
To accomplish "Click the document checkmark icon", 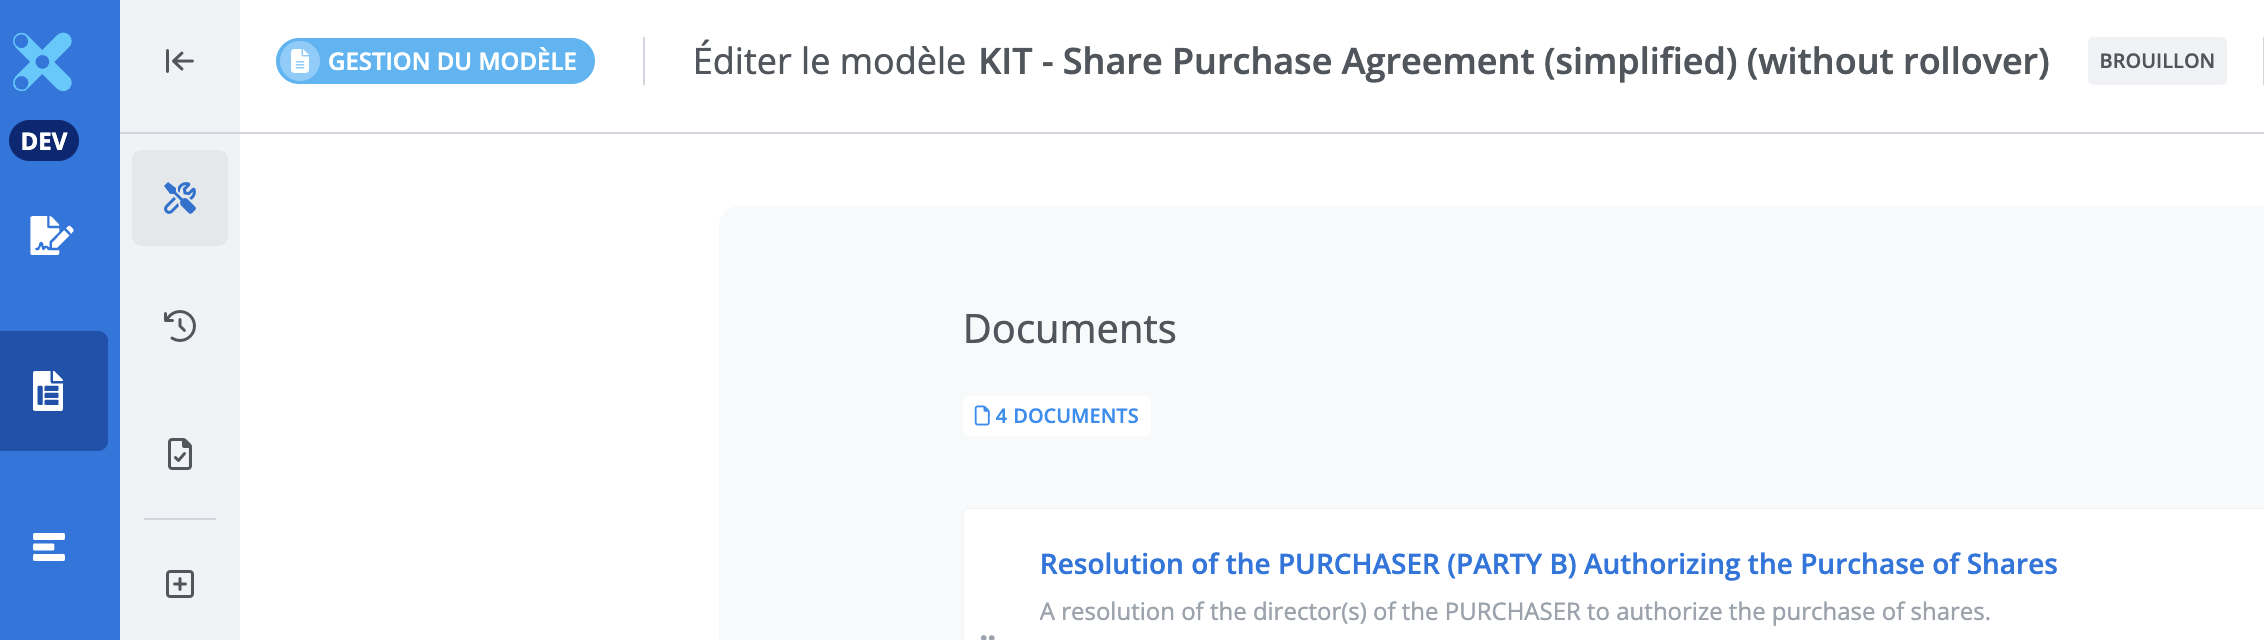I will click(180, 455).
